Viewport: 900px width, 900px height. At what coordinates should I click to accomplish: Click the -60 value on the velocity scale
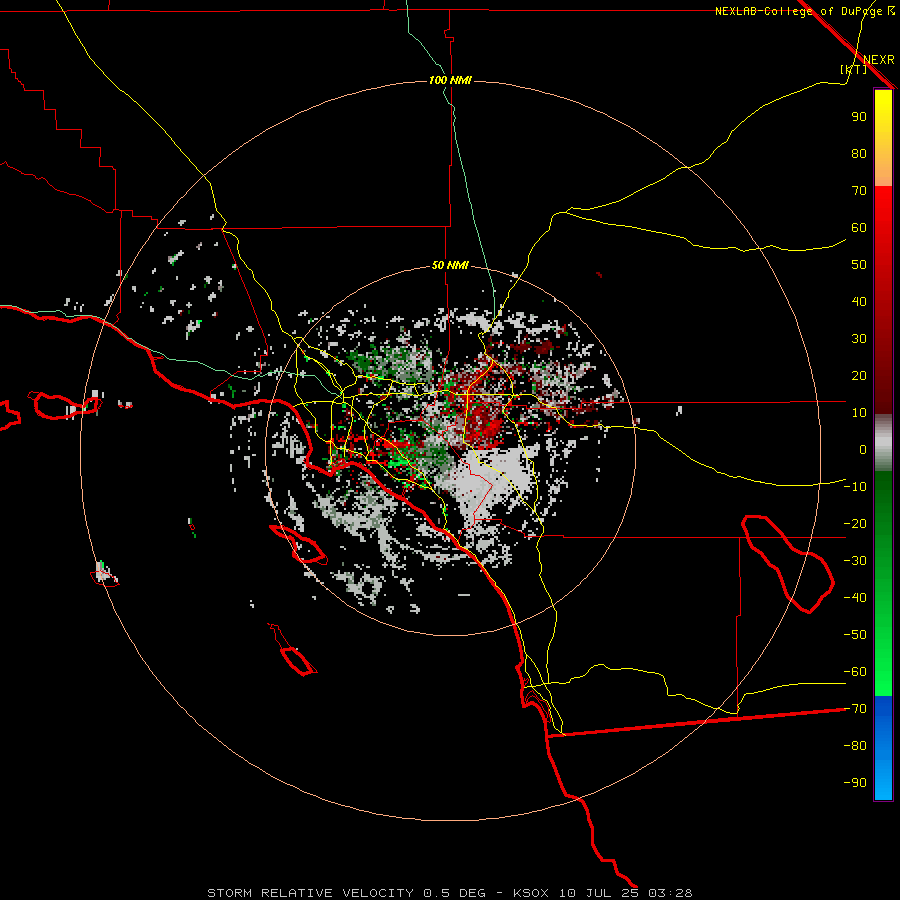point(855,672)
